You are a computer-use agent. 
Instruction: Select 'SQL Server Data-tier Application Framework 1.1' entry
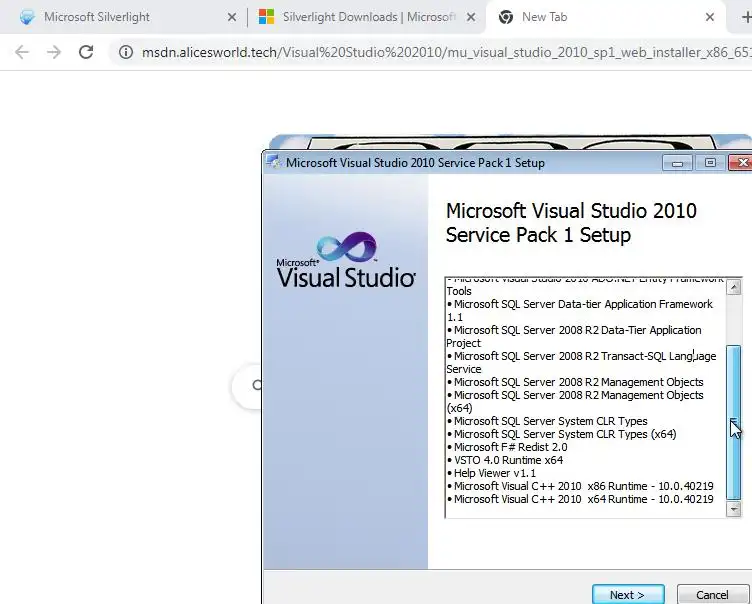point(580,310)
